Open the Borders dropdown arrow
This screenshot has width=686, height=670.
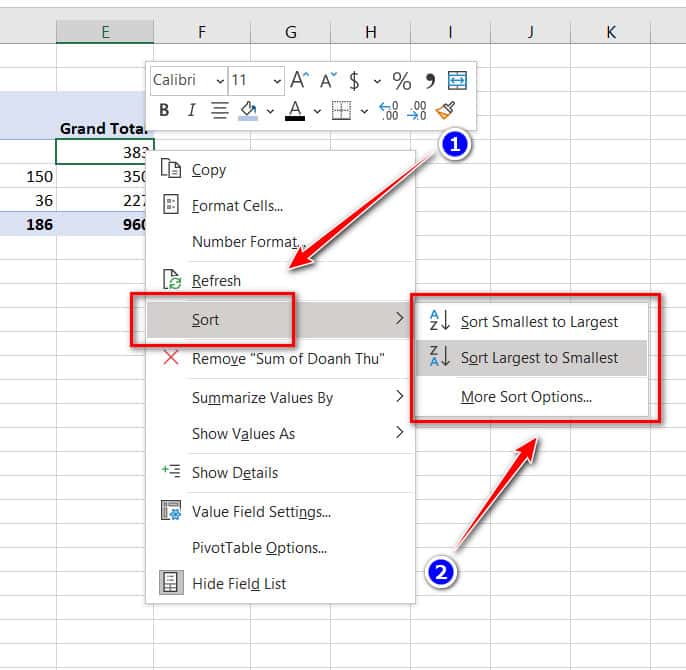tap(364, 111)
